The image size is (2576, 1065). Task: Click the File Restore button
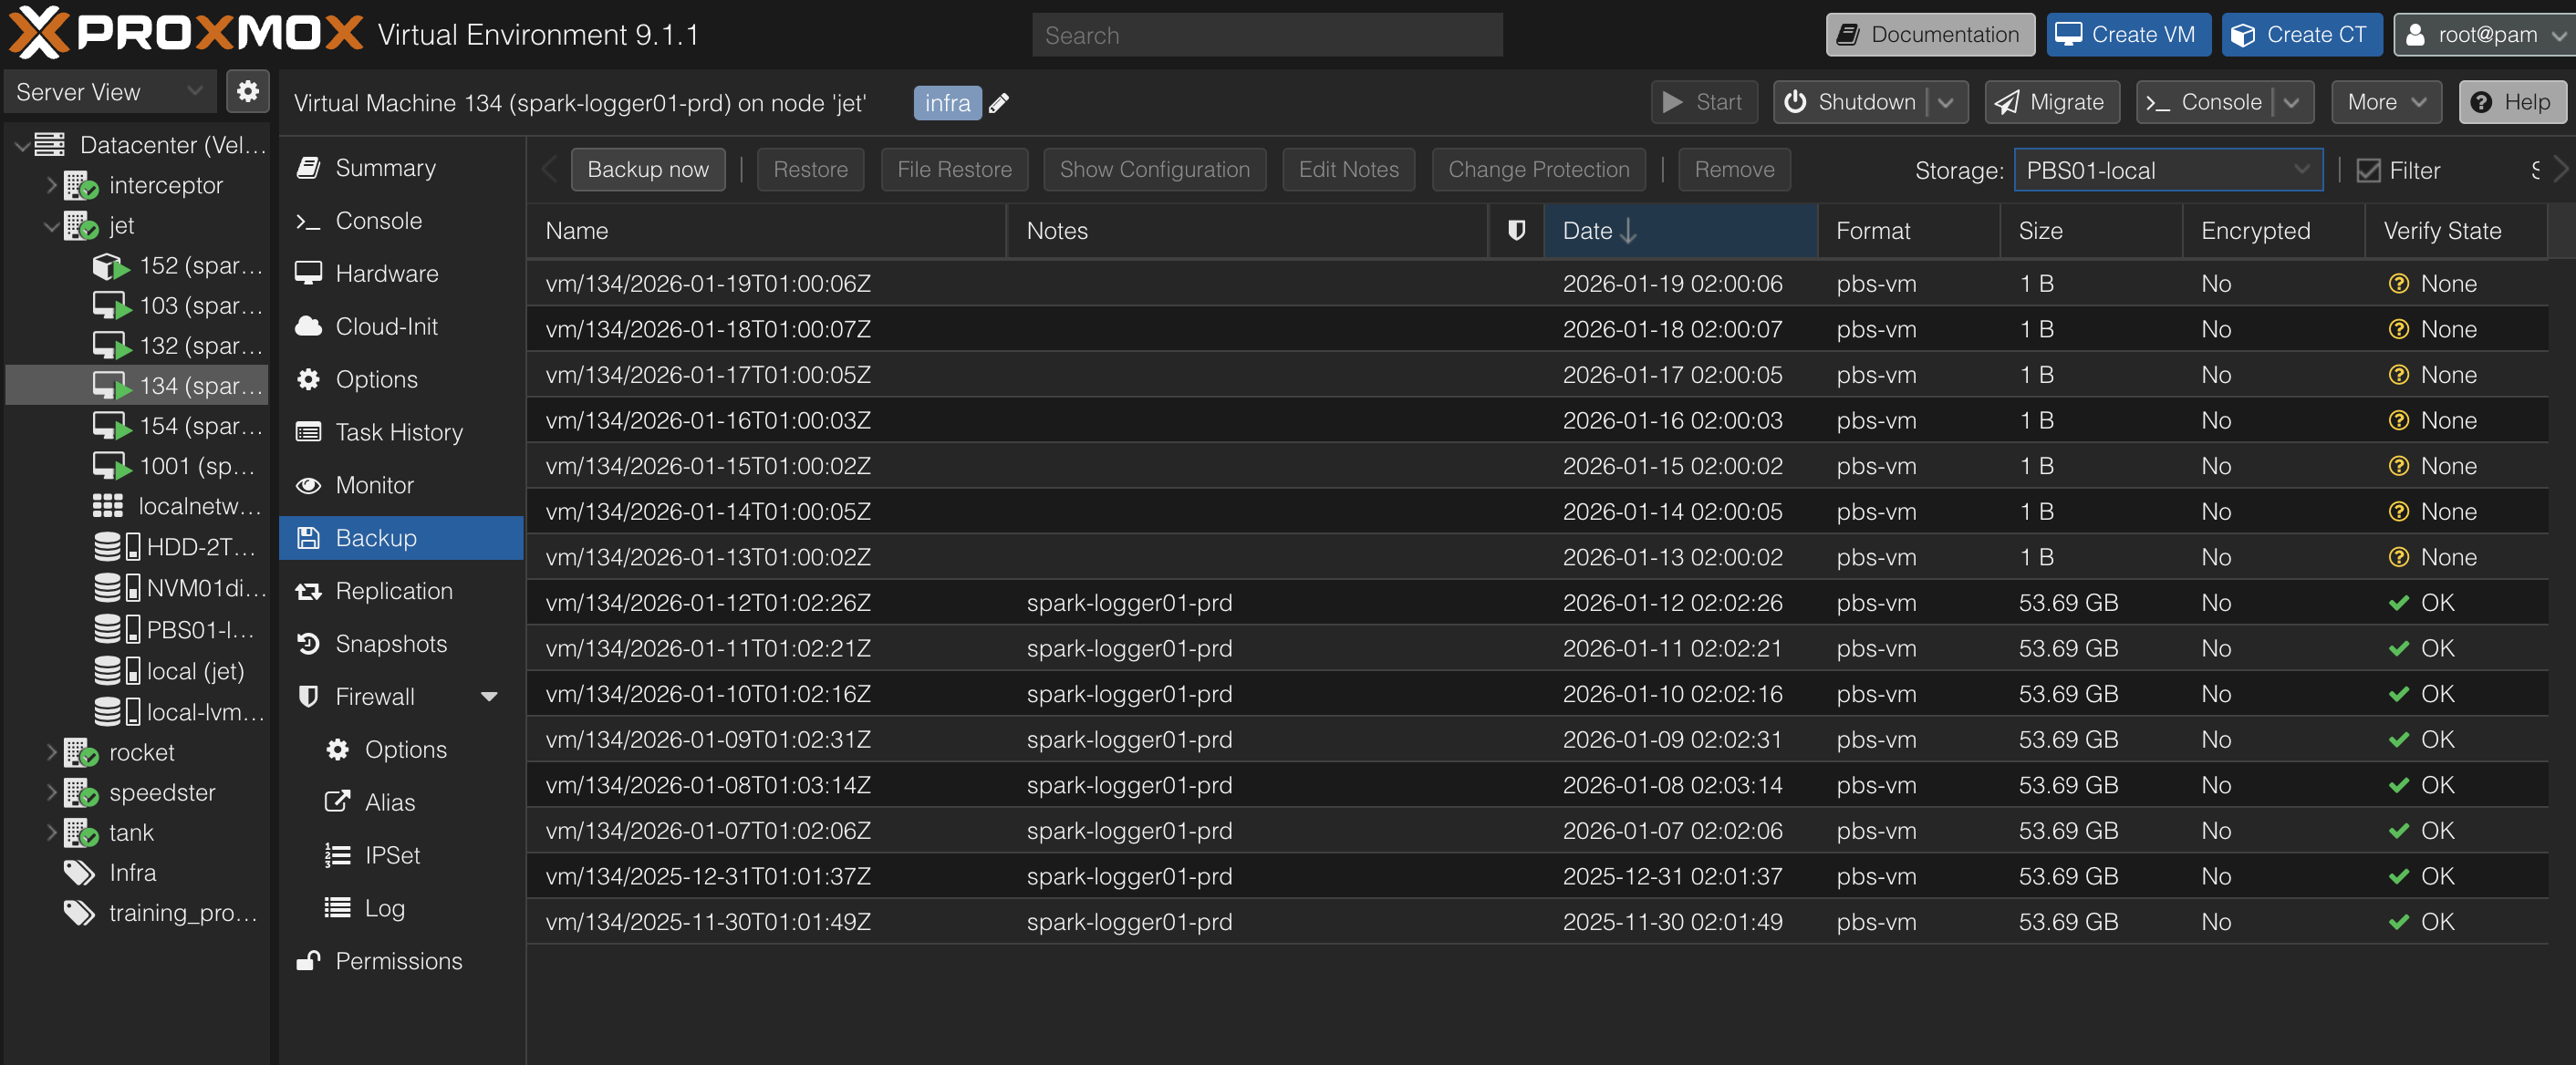954,170
